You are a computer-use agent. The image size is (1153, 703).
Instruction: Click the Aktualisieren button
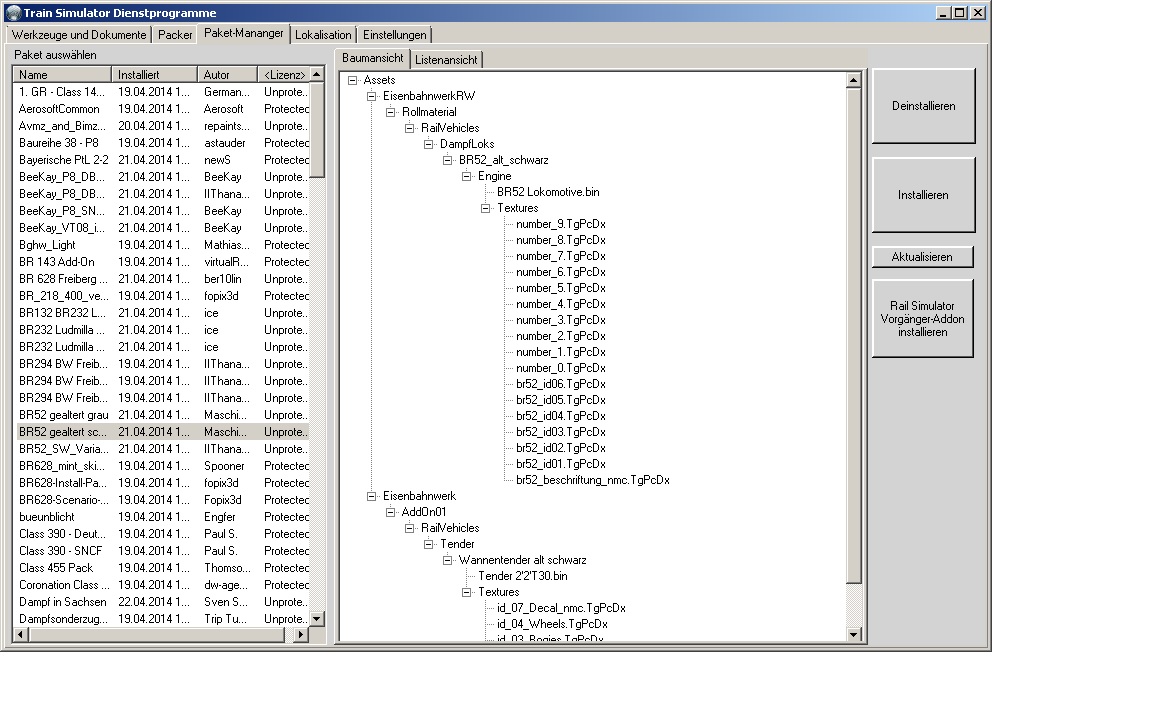point(922,257)
